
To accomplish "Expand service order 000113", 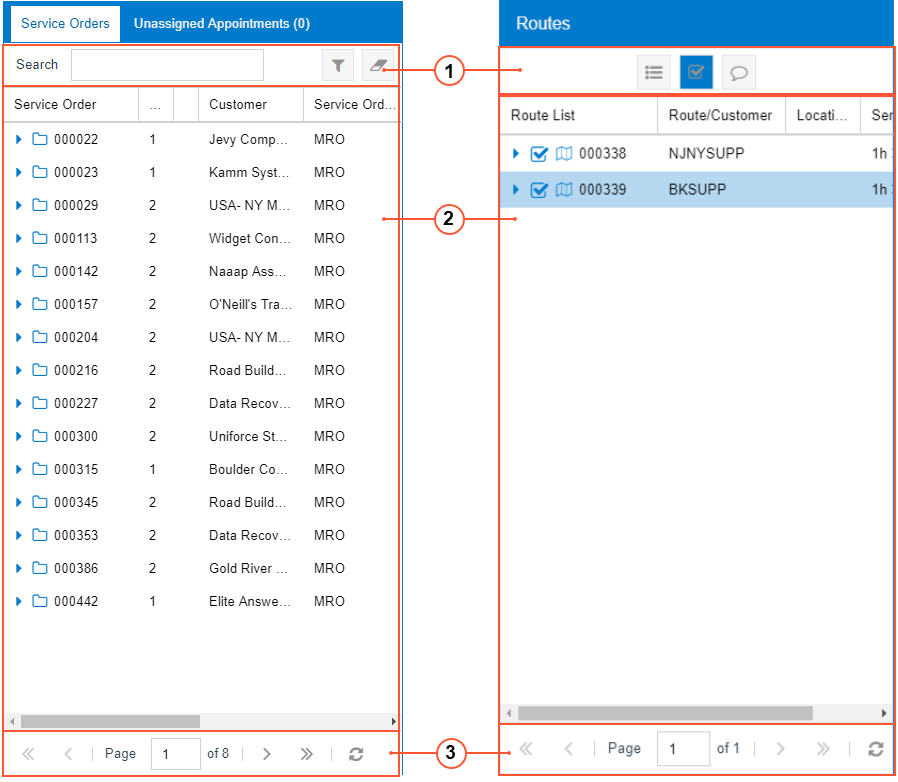I will 19,239.
